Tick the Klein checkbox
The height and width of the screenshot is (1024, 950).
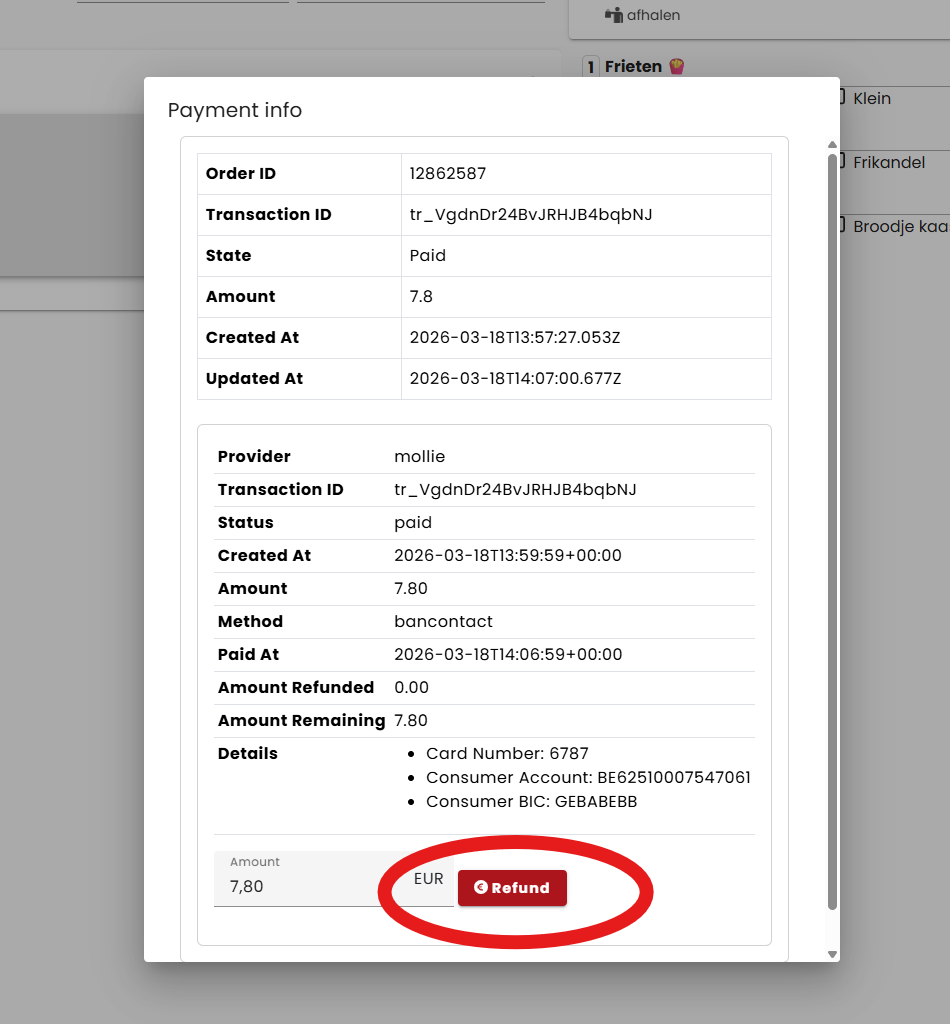[842, 97]
